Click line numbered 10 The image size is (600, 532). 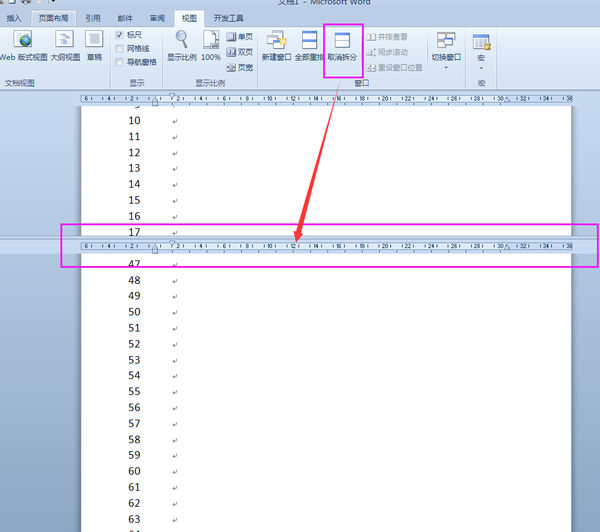[x=134, y=121]
